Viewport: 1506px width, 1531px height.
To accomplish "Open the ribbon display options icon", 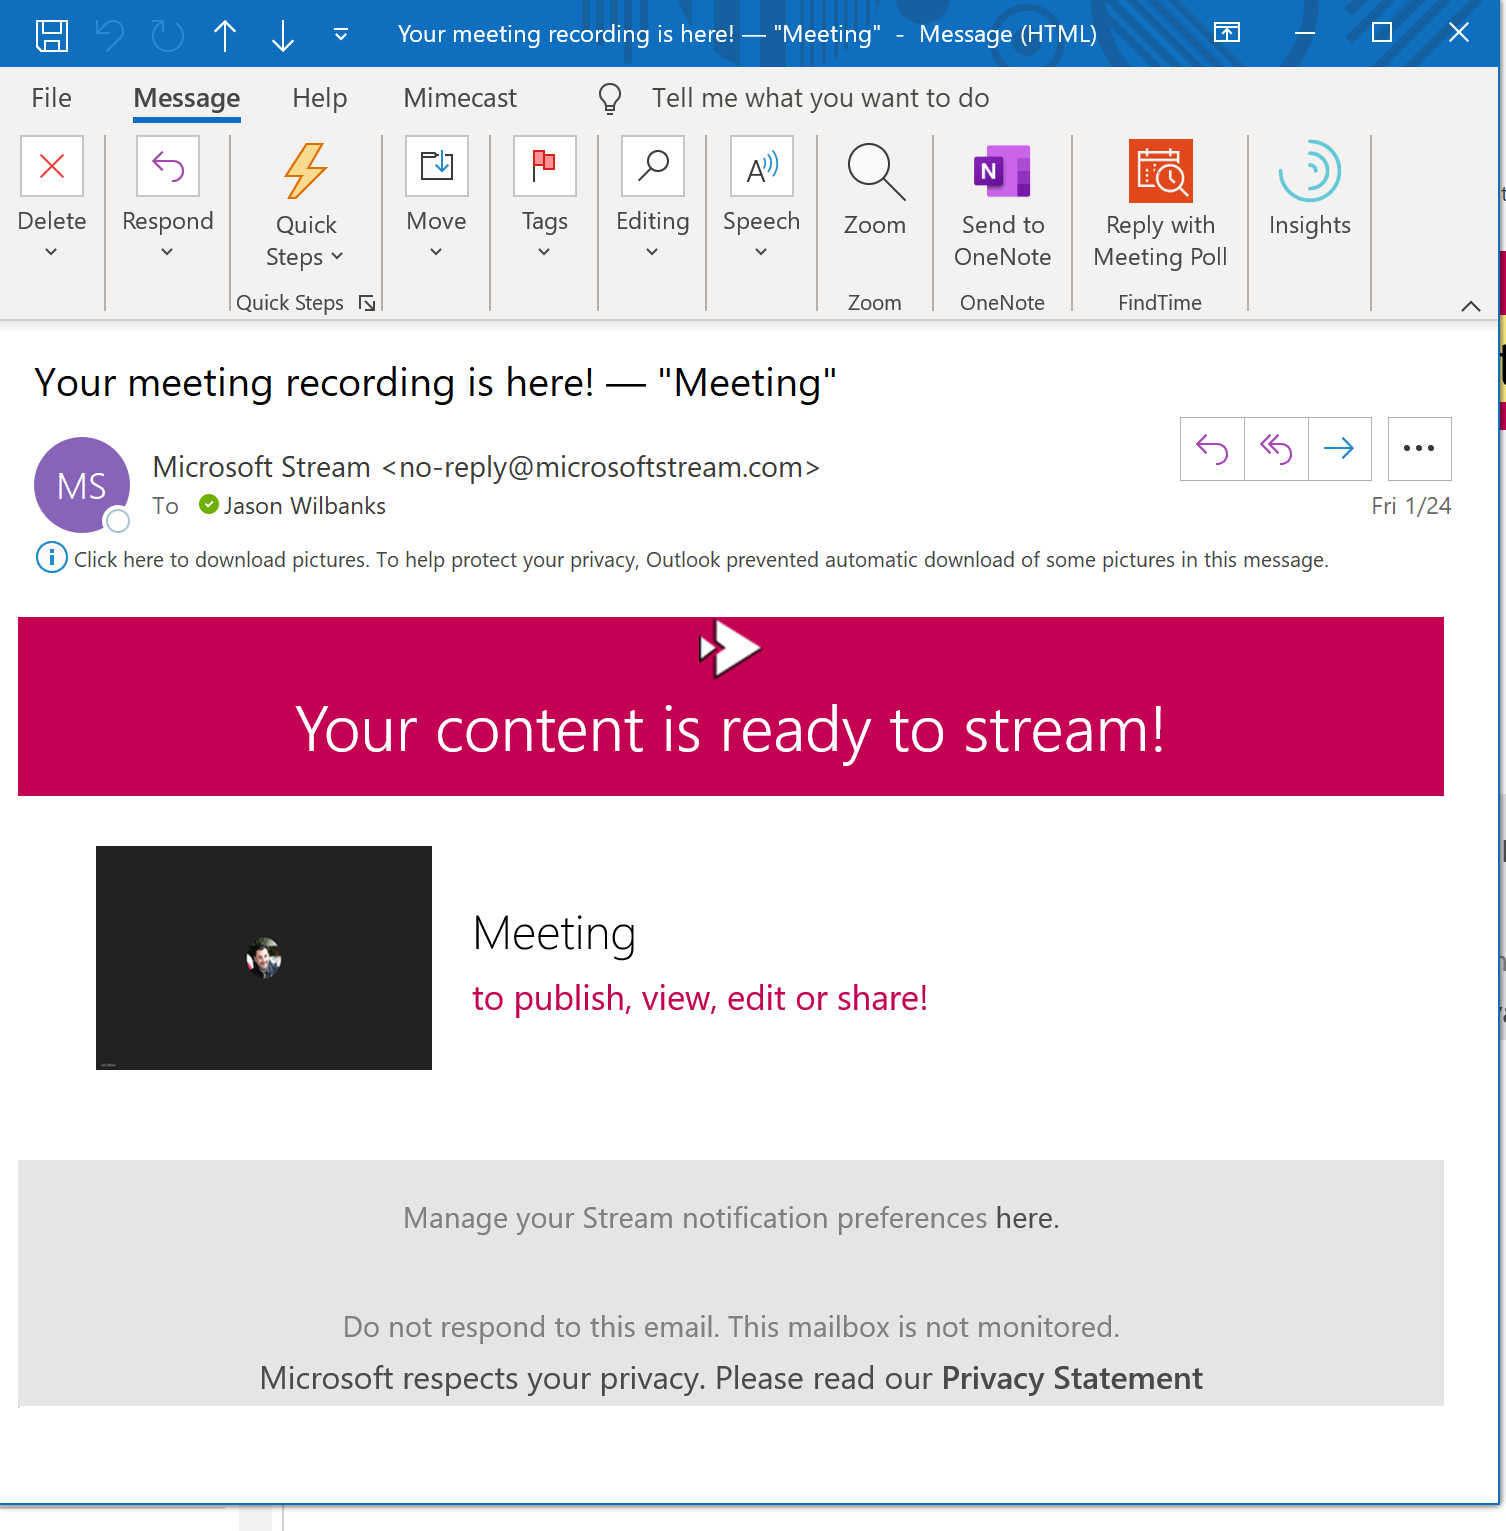I will (1227, 33).
